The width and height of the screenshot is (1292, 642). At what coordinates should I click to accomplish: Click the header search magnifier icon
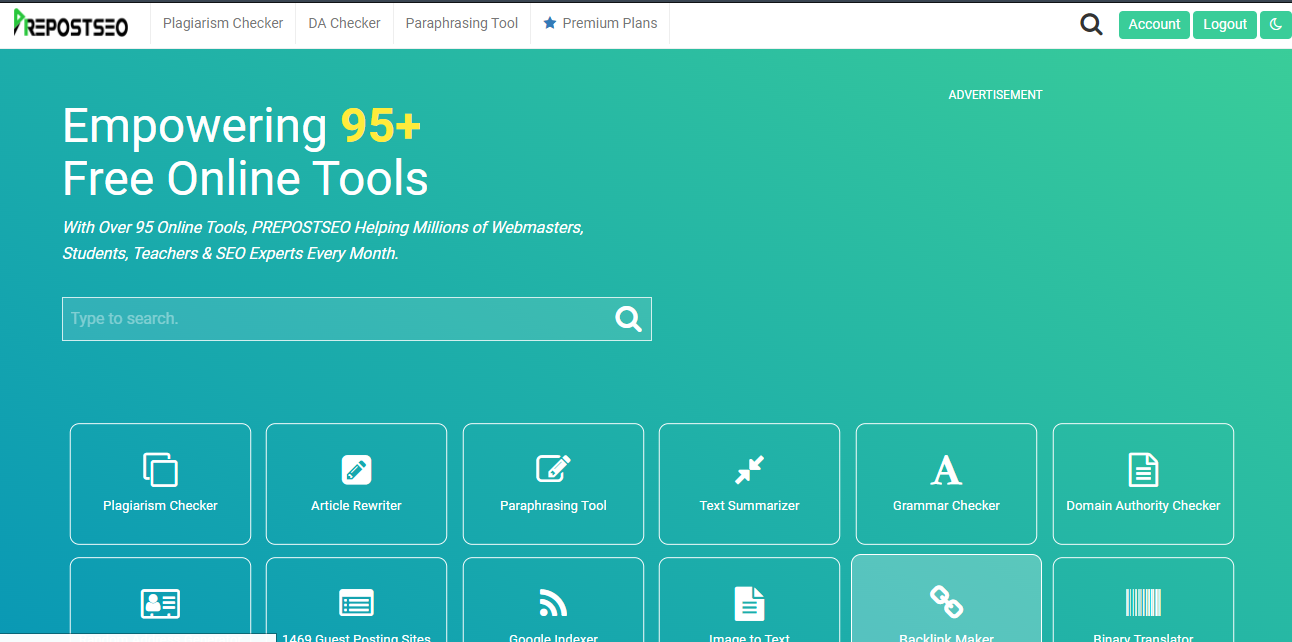(x=1091, y=24)
